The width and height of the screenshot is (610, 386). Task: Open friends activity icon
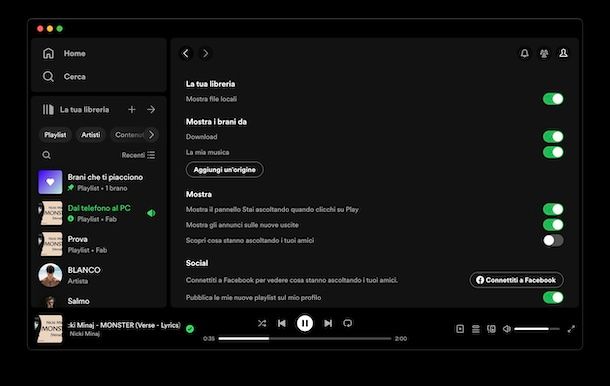point(544,53)
